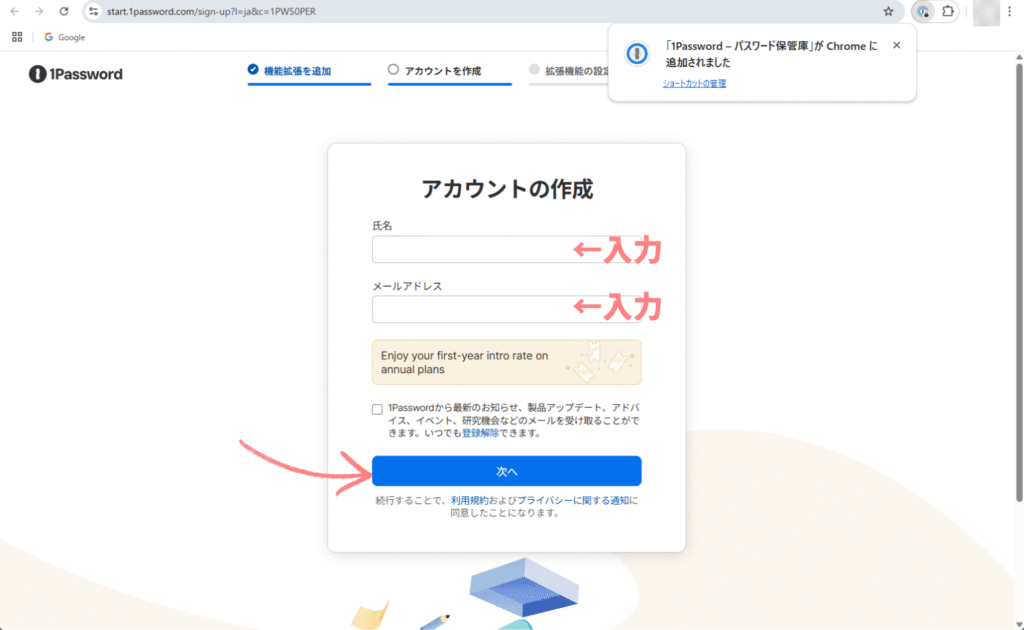Focus the 氏名 input field

pyautogui.click(x=506, y=249)
